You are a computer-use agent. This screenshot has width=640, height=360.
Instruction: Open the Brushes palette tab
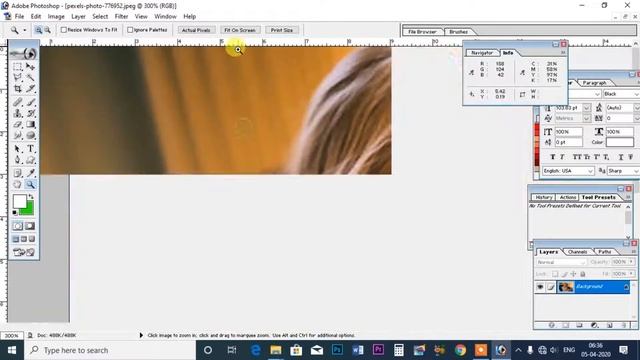[458, 31]
